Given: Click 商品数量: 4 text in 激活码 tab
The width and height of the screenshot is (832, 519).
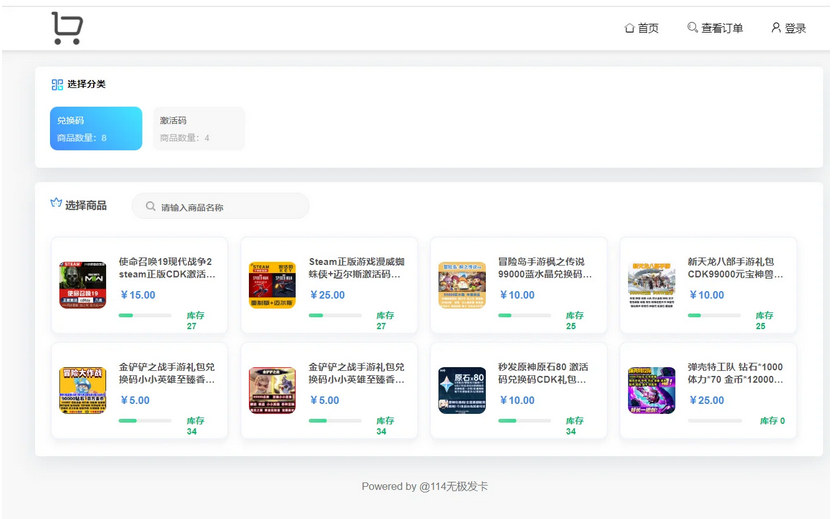Looking at the screenshot, I should pos(185,138).
